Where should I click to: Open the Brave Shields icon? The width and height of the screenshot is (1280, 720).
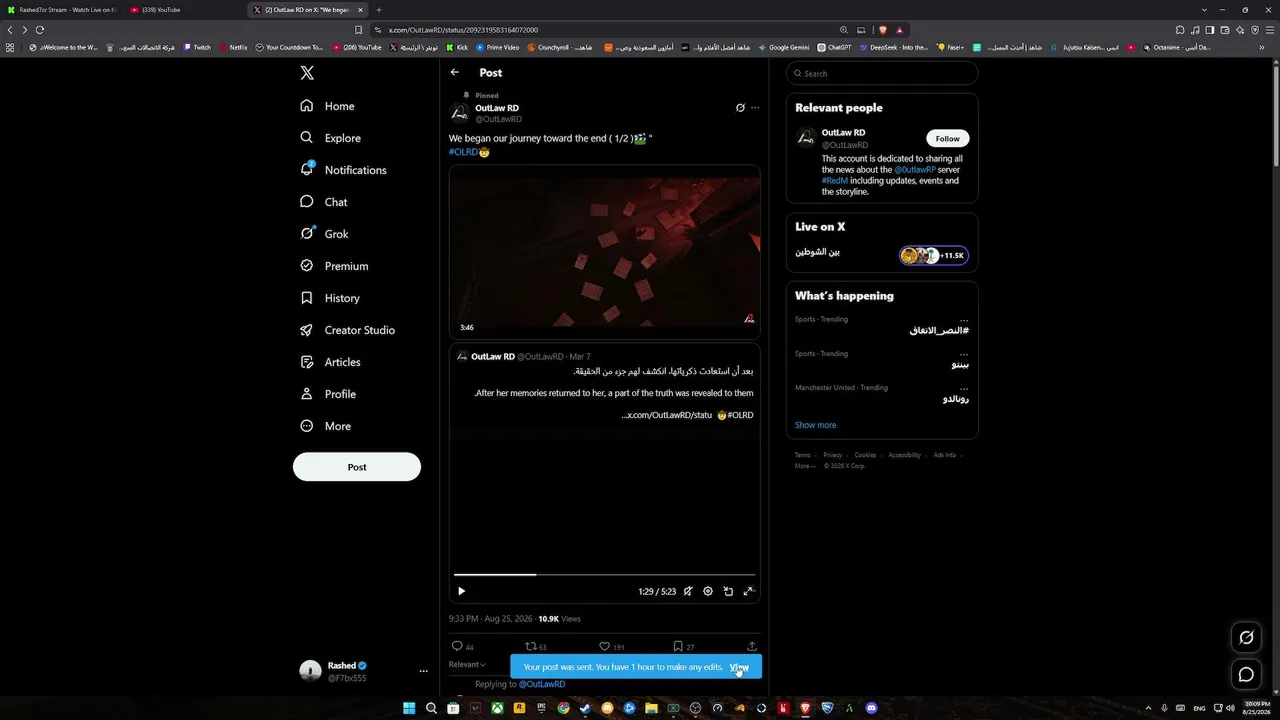[883, 30]
